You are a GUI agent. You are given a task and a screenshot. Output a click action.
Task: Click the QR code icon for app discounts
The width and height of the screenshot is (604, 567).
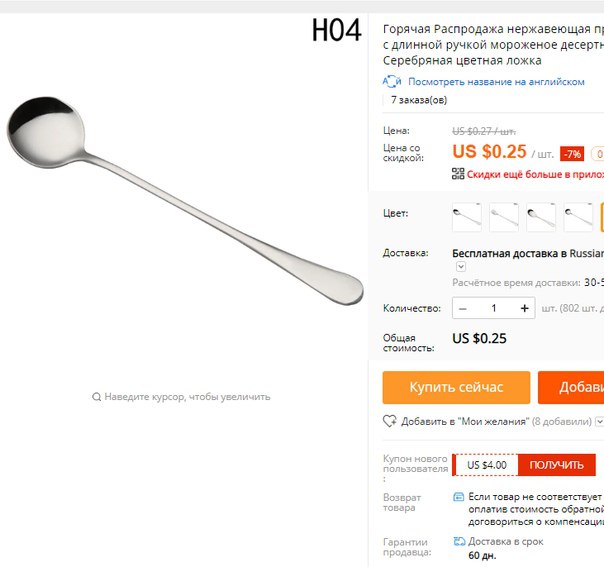coord(458,174)
